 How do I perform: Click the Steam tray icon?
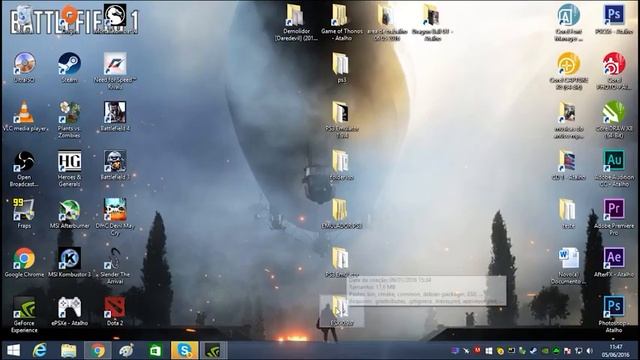point(533,351)
